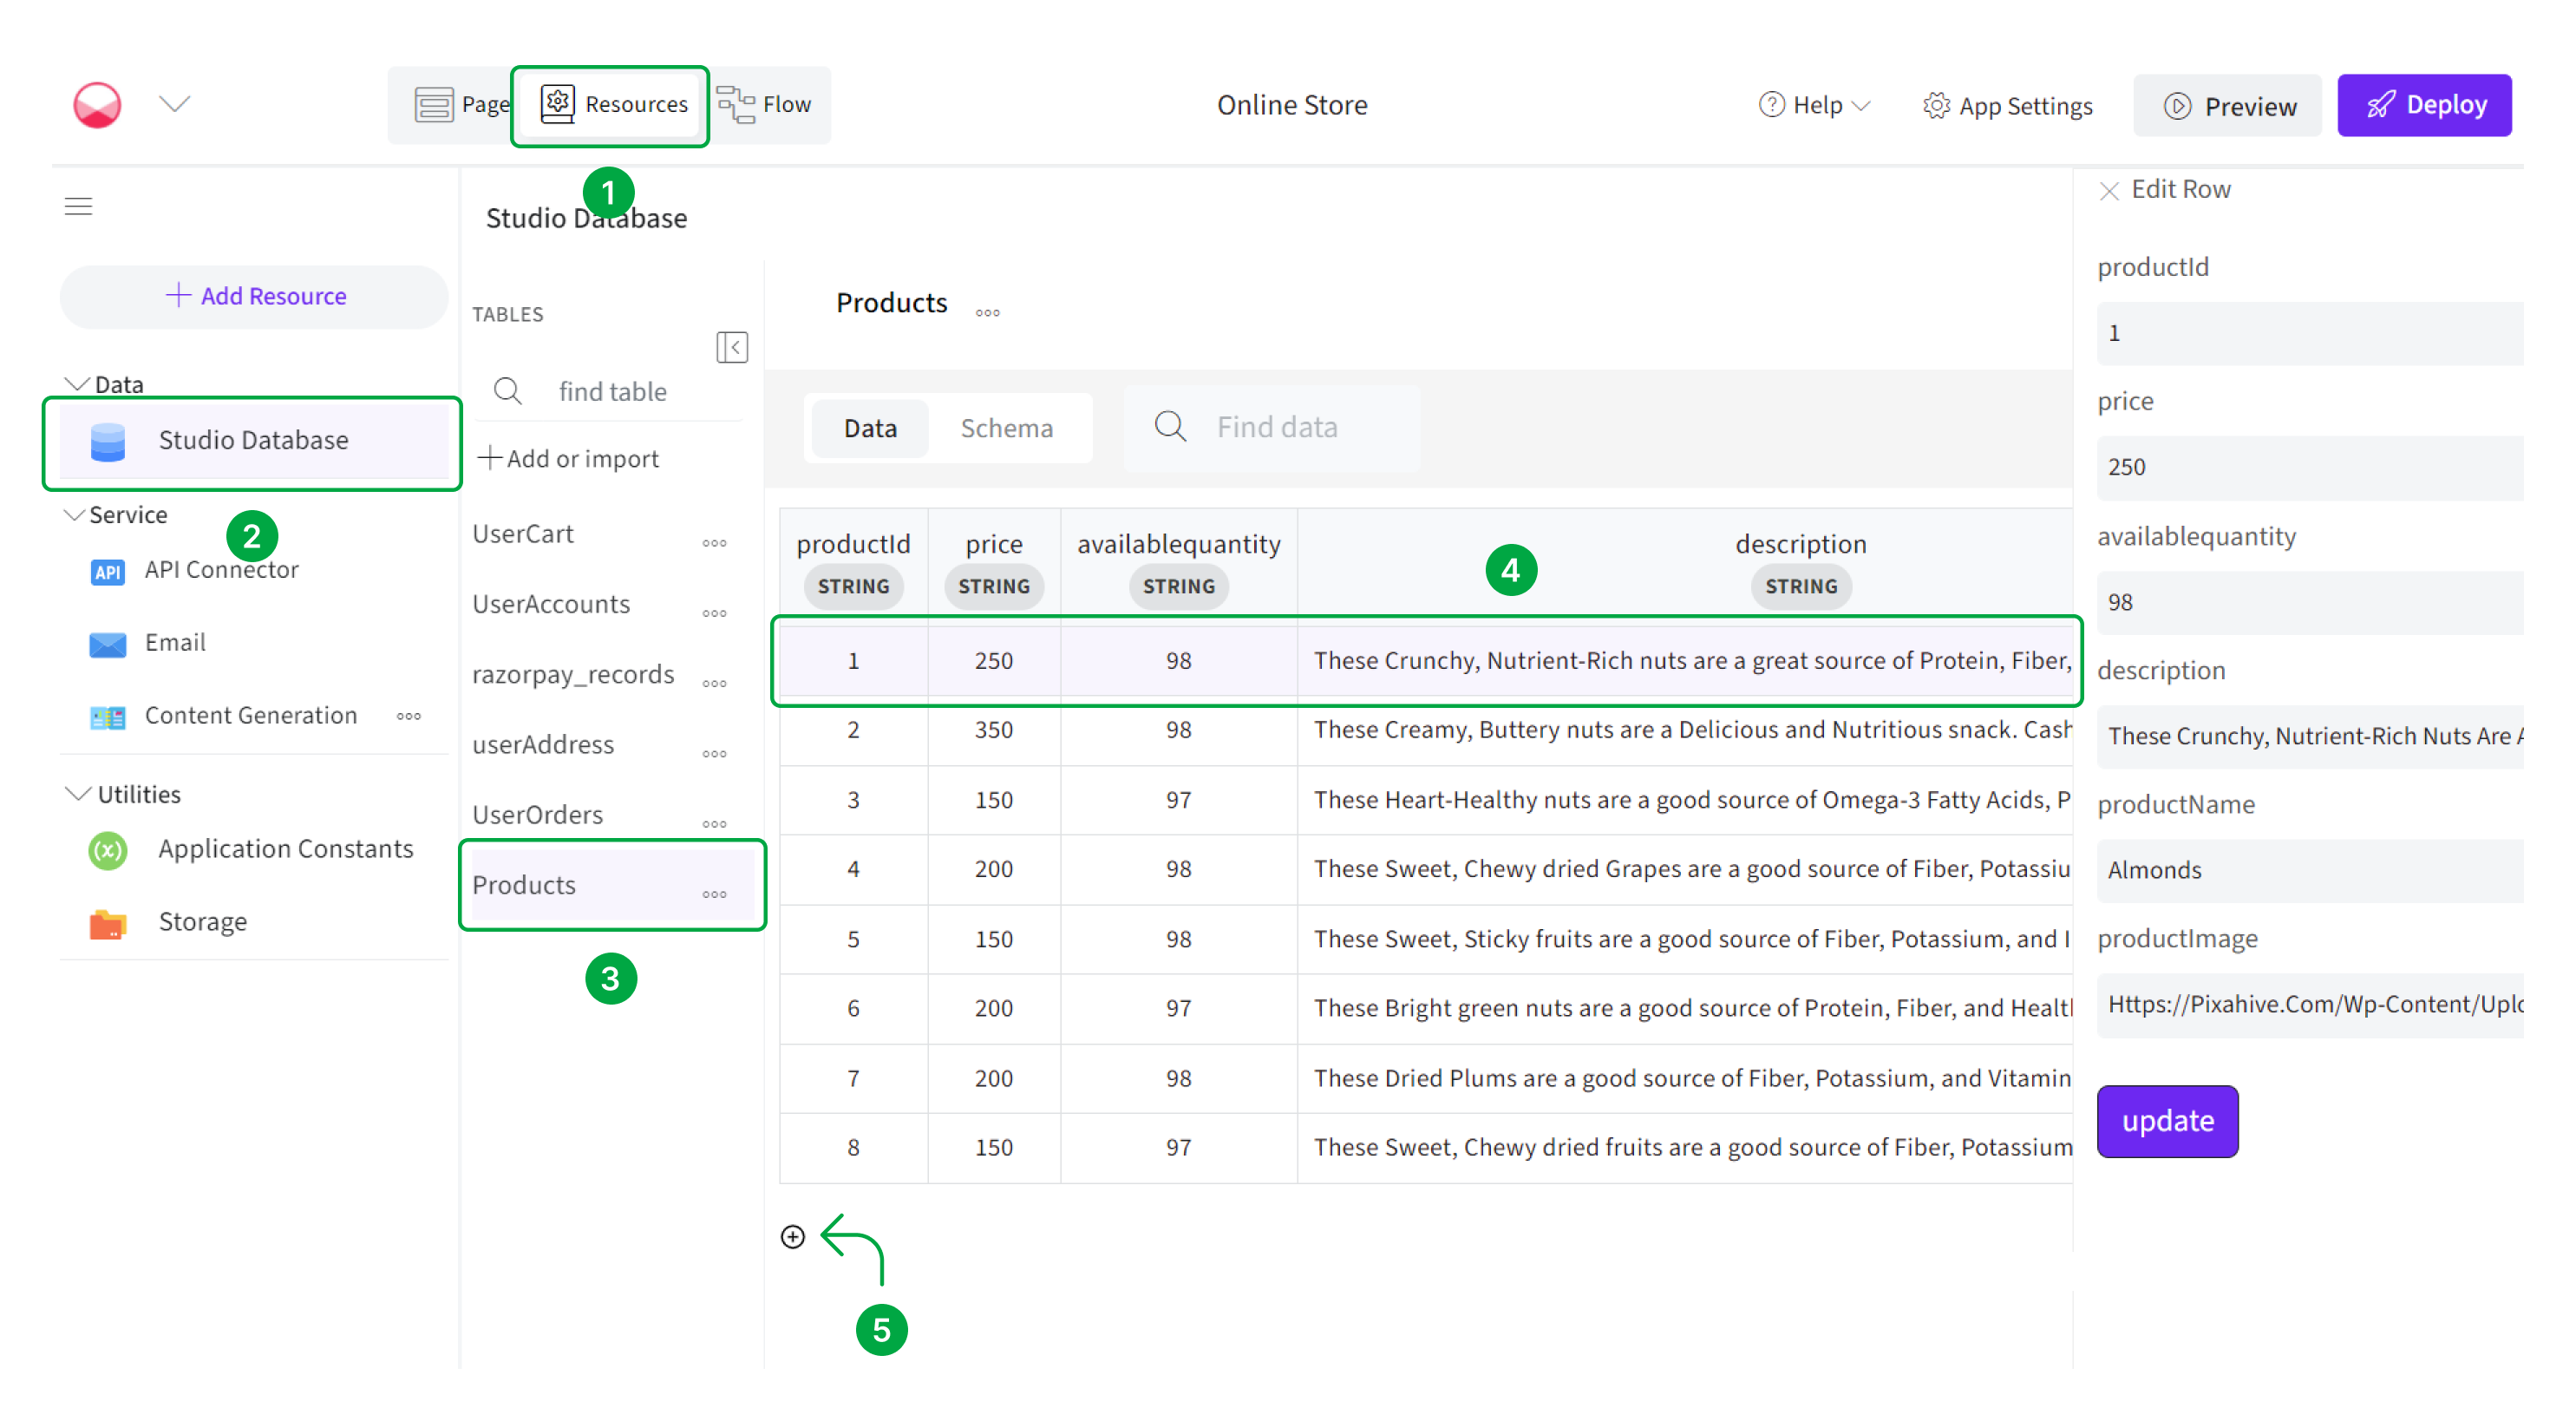Image resolution: width=2576 pixels, height=1421 pixels.
Task: Open the app logo dropdown chevron
Action: tap(175, 104)
